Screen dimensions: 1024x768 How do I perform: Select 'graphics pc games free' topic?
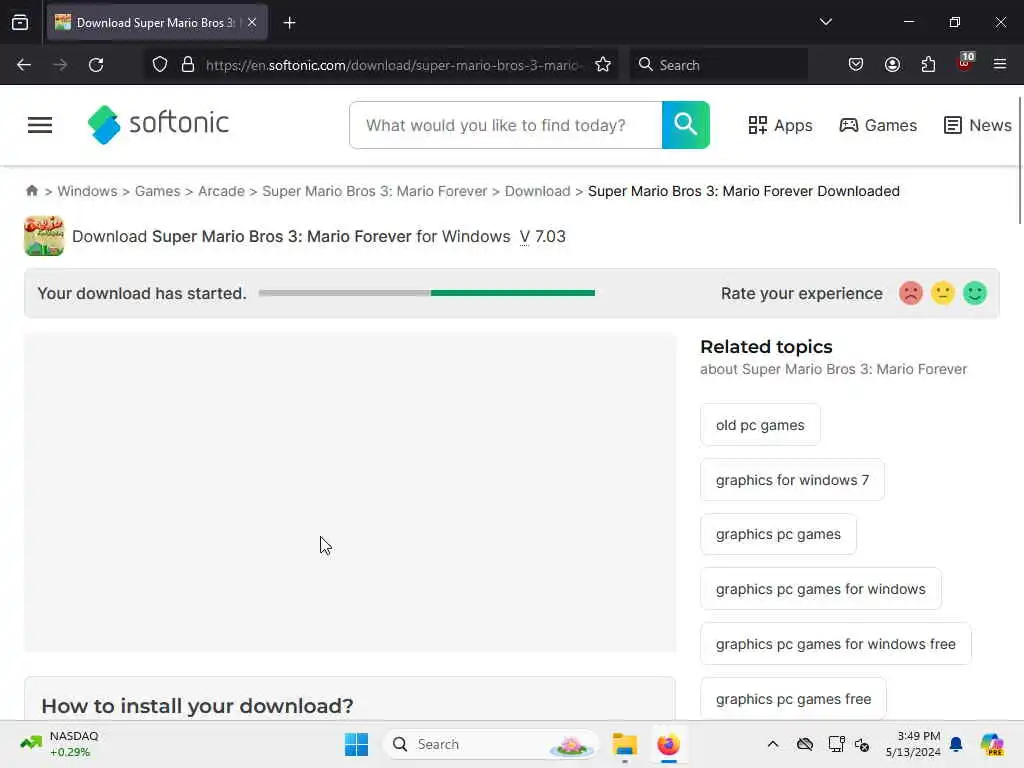793,699
